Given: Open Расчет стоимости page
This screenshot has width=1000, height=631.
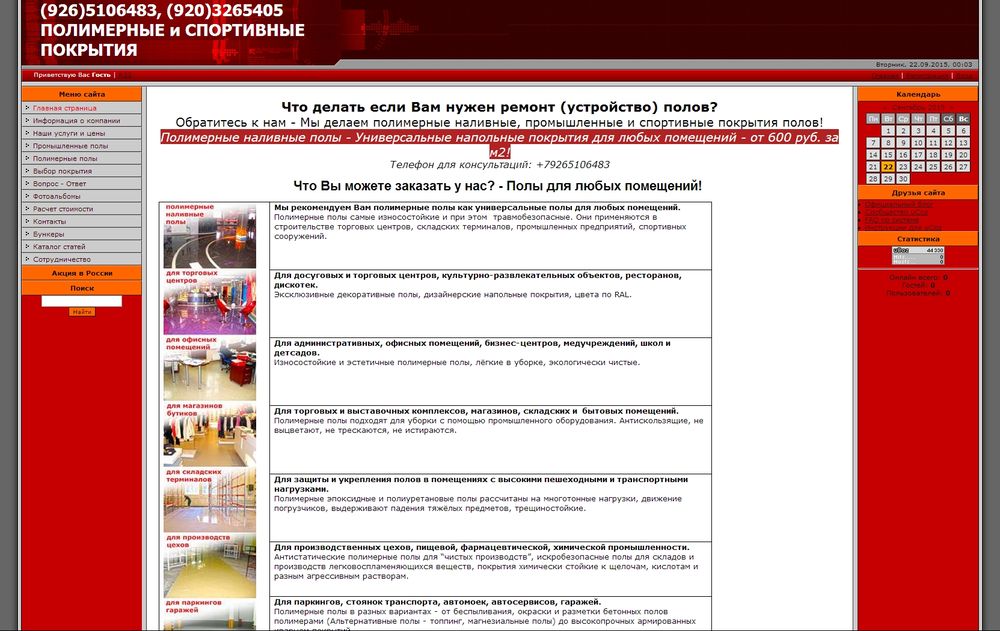Looking at the screenshot, I should click(x=63, y=209).
